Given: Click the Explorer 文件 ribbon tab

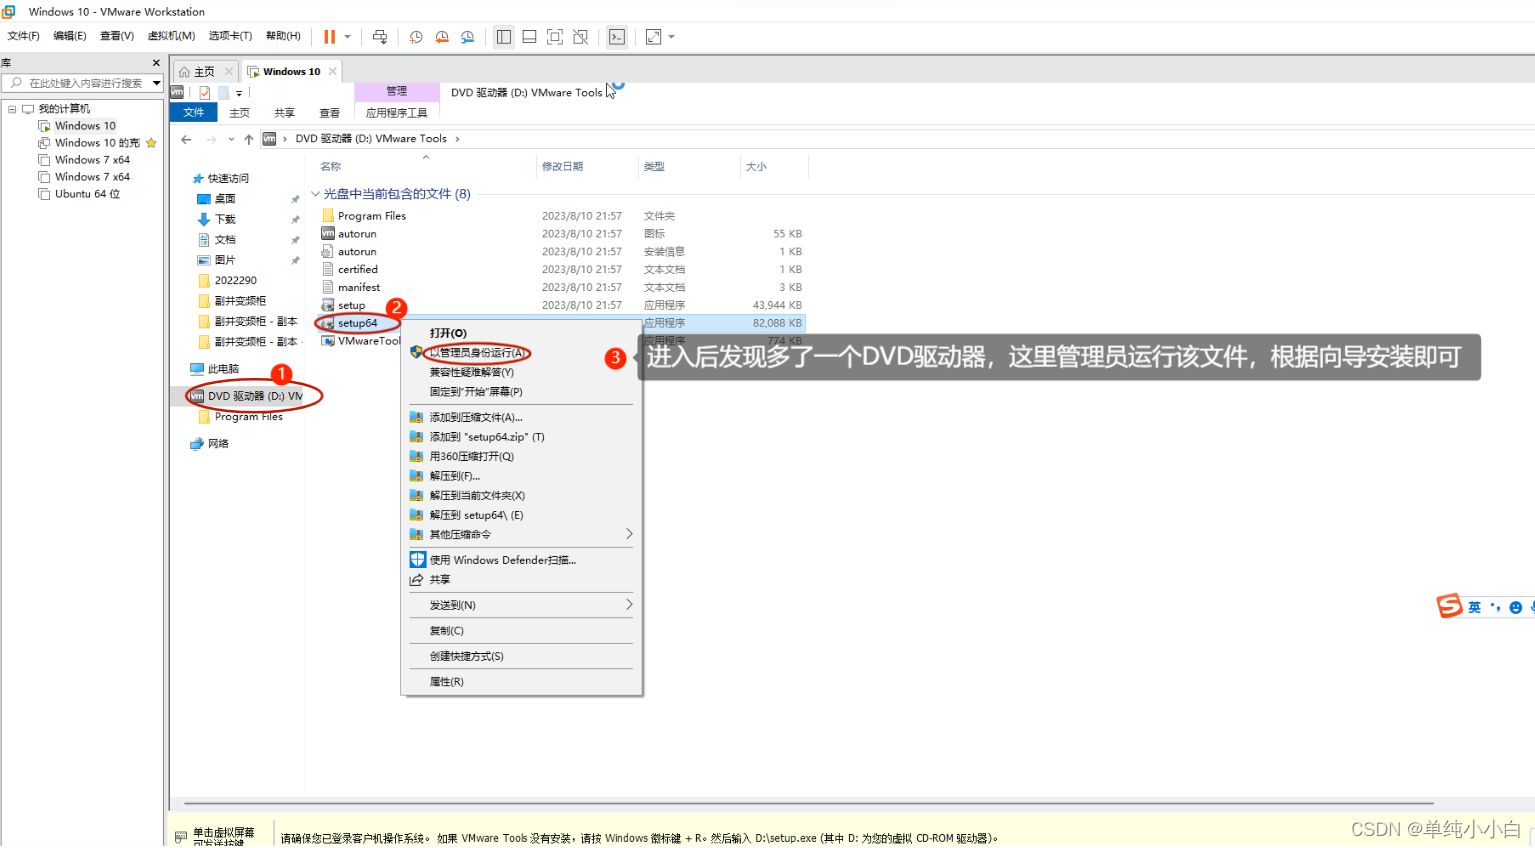Looking at the screenshot, I should (194, 113).
